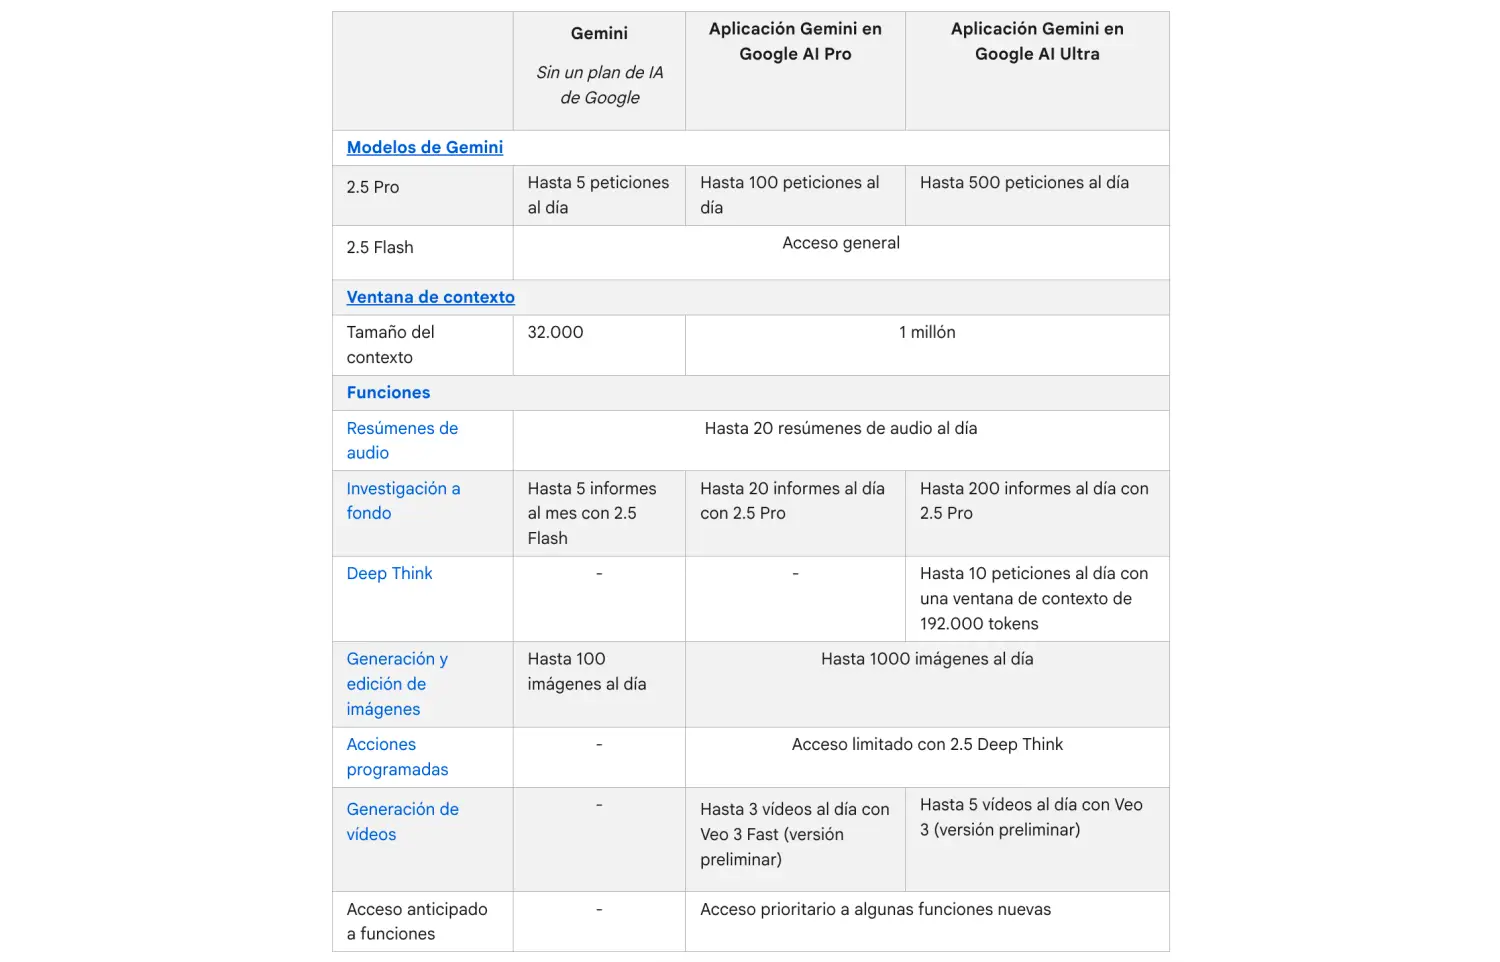The height and width of the screenshot is (962, 1500).
Task: Follow the Investigación a fondo link
Action: click(x=403, y=500)
